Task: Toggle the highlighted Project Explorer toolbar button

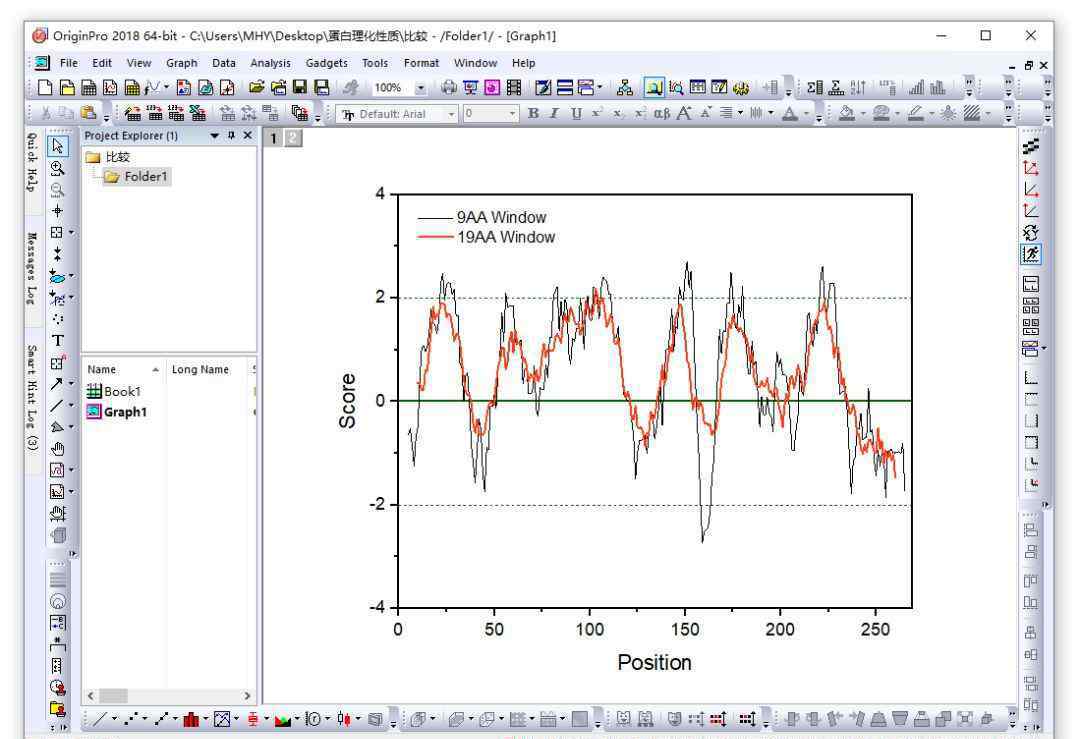Action: [x=654, y=87]
